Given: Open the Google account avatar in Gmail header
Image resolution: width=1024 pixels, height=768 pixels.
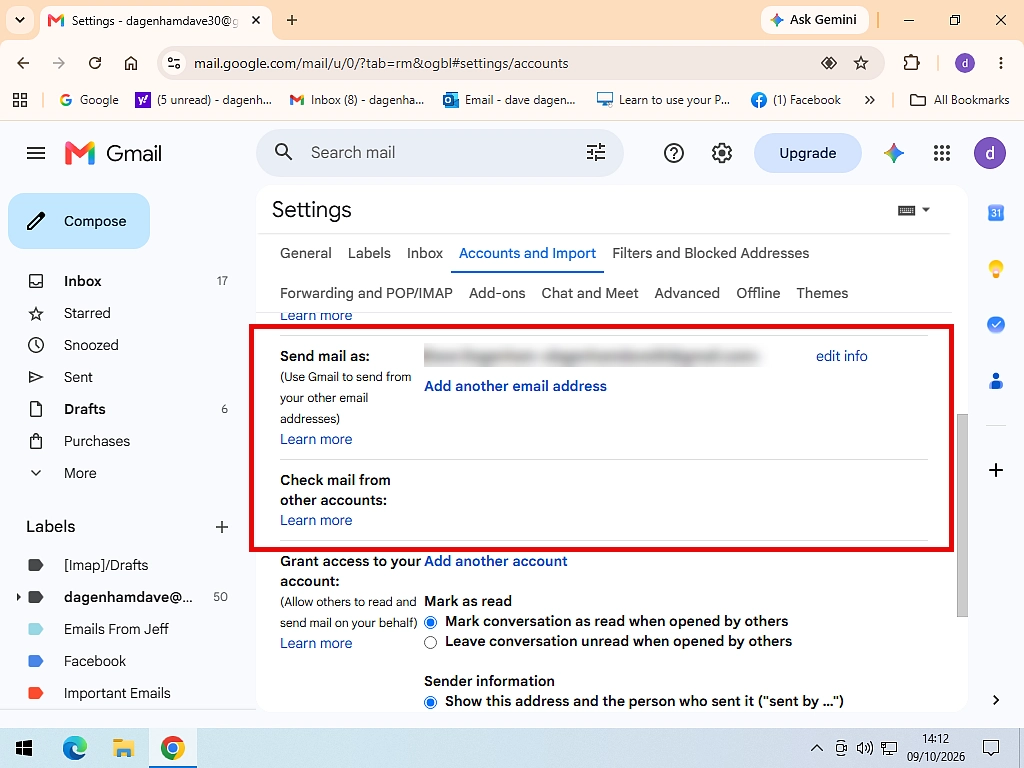Looking at the screenshot, I should coord(990,153).
